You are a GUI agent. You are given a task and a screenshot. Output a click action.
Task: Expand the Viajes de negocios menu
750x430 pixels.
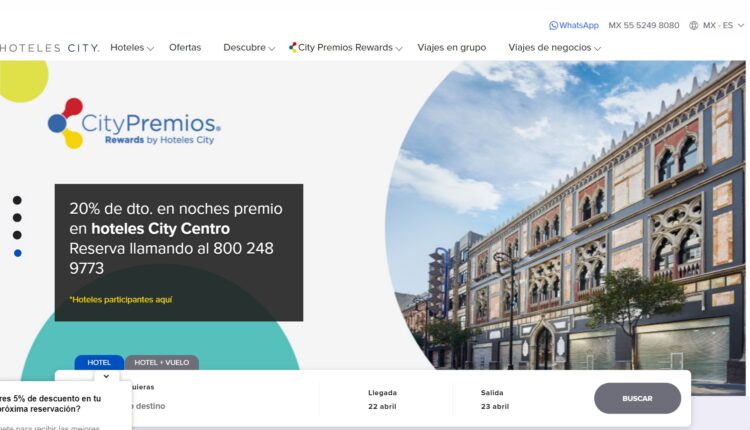click(554, 48)
